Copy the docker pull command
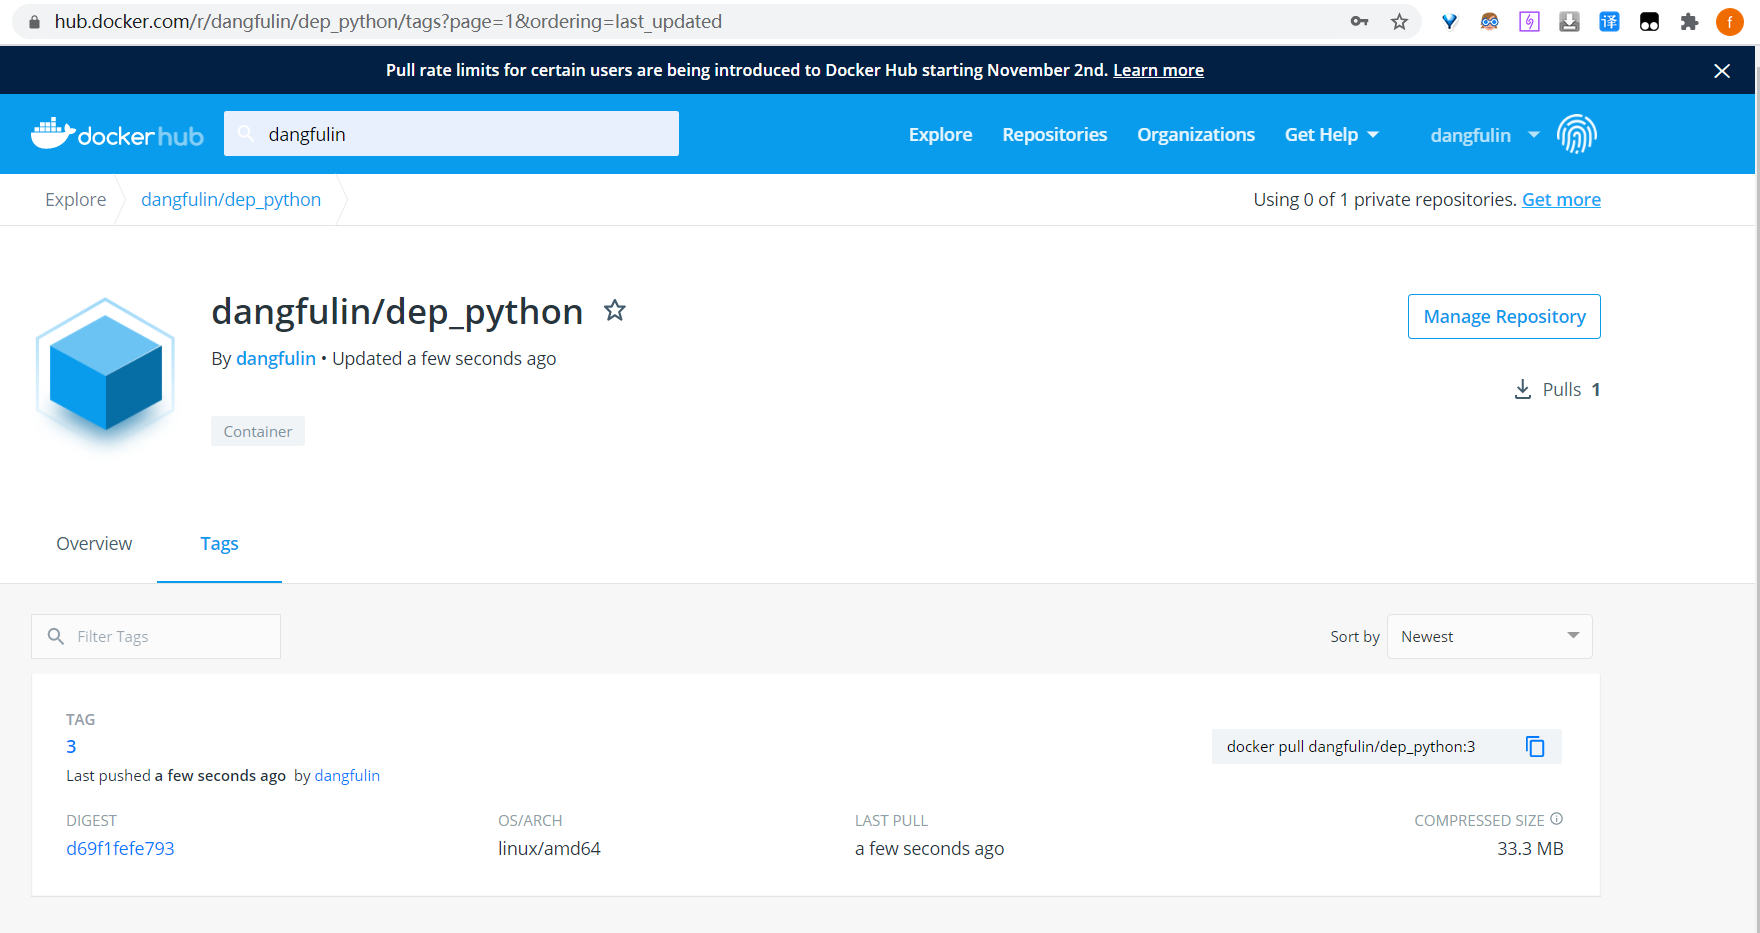Image resolution: width=1760 pixels, height=933 pixels. (x=1535, y=747)
